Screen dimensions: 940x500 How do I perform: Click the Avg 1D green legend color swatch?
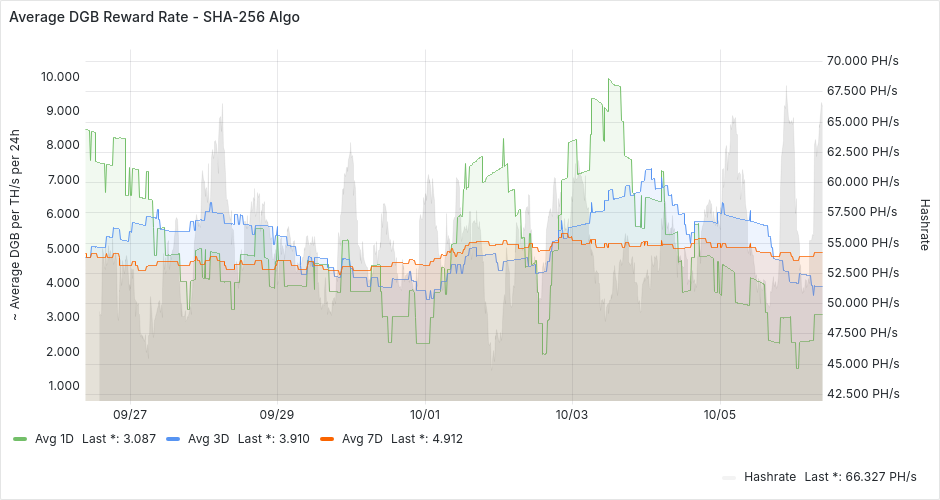click(x=20, y=439)
